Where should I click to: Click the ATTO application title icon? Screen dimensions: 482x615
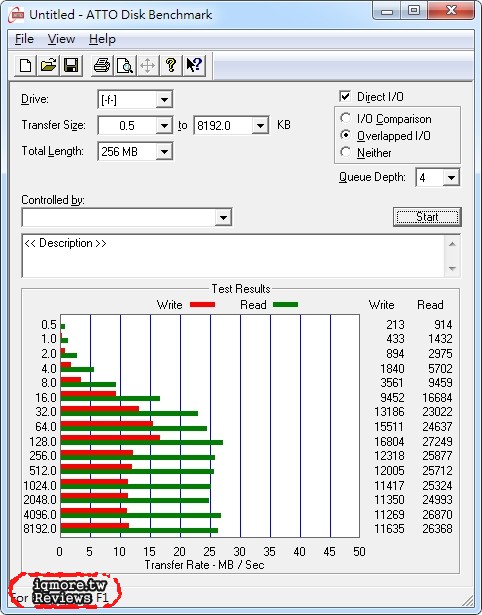[16, 15]
